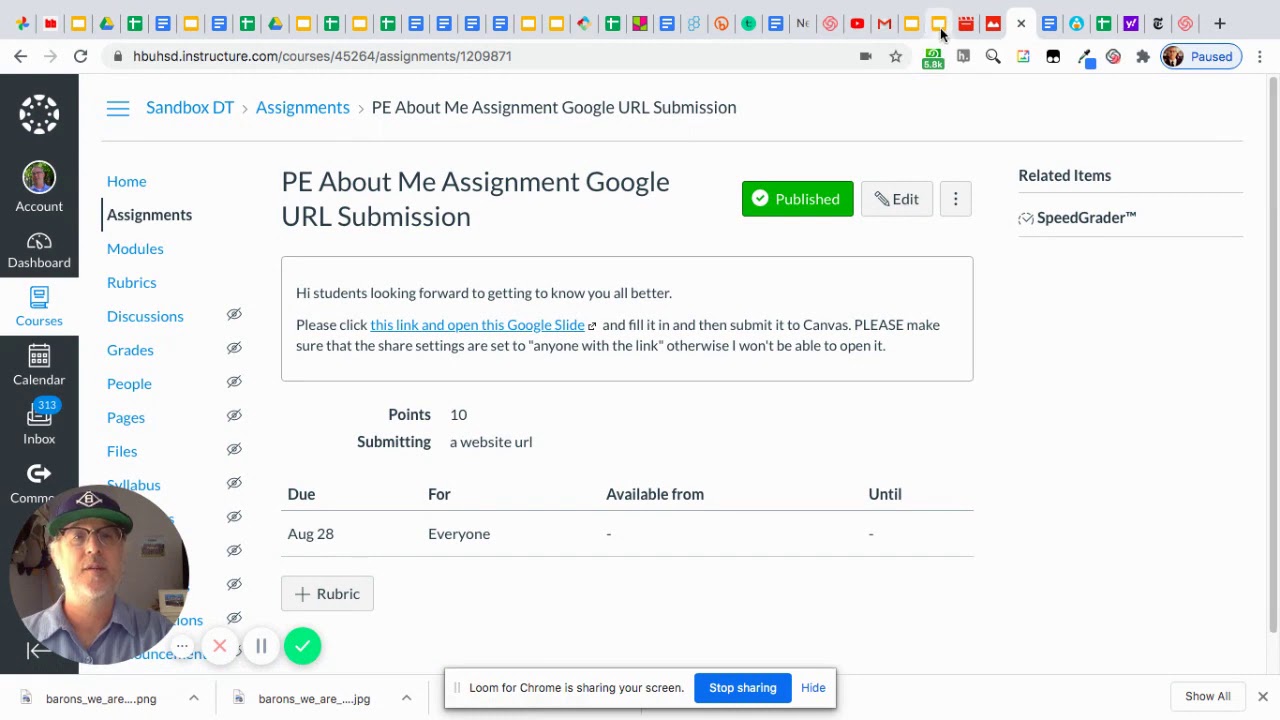
Task: Click the green 5.8k extension badge icon
Action: tap(933, 59)
